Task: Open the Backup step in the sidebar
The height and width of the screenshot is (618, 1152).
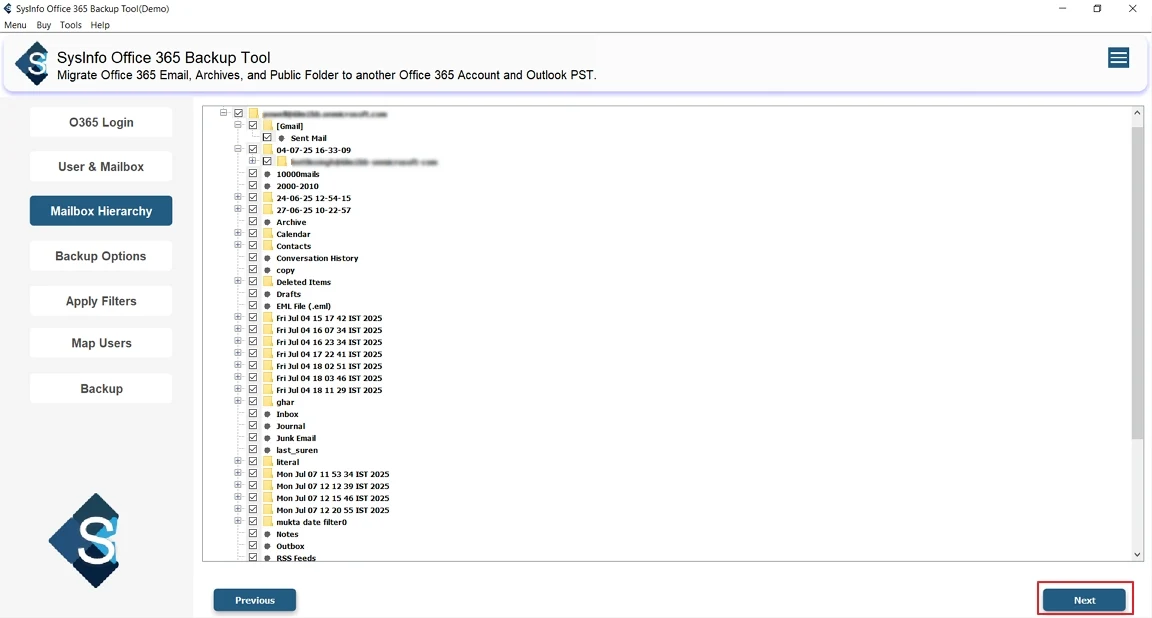Action: tap(101, 389)
